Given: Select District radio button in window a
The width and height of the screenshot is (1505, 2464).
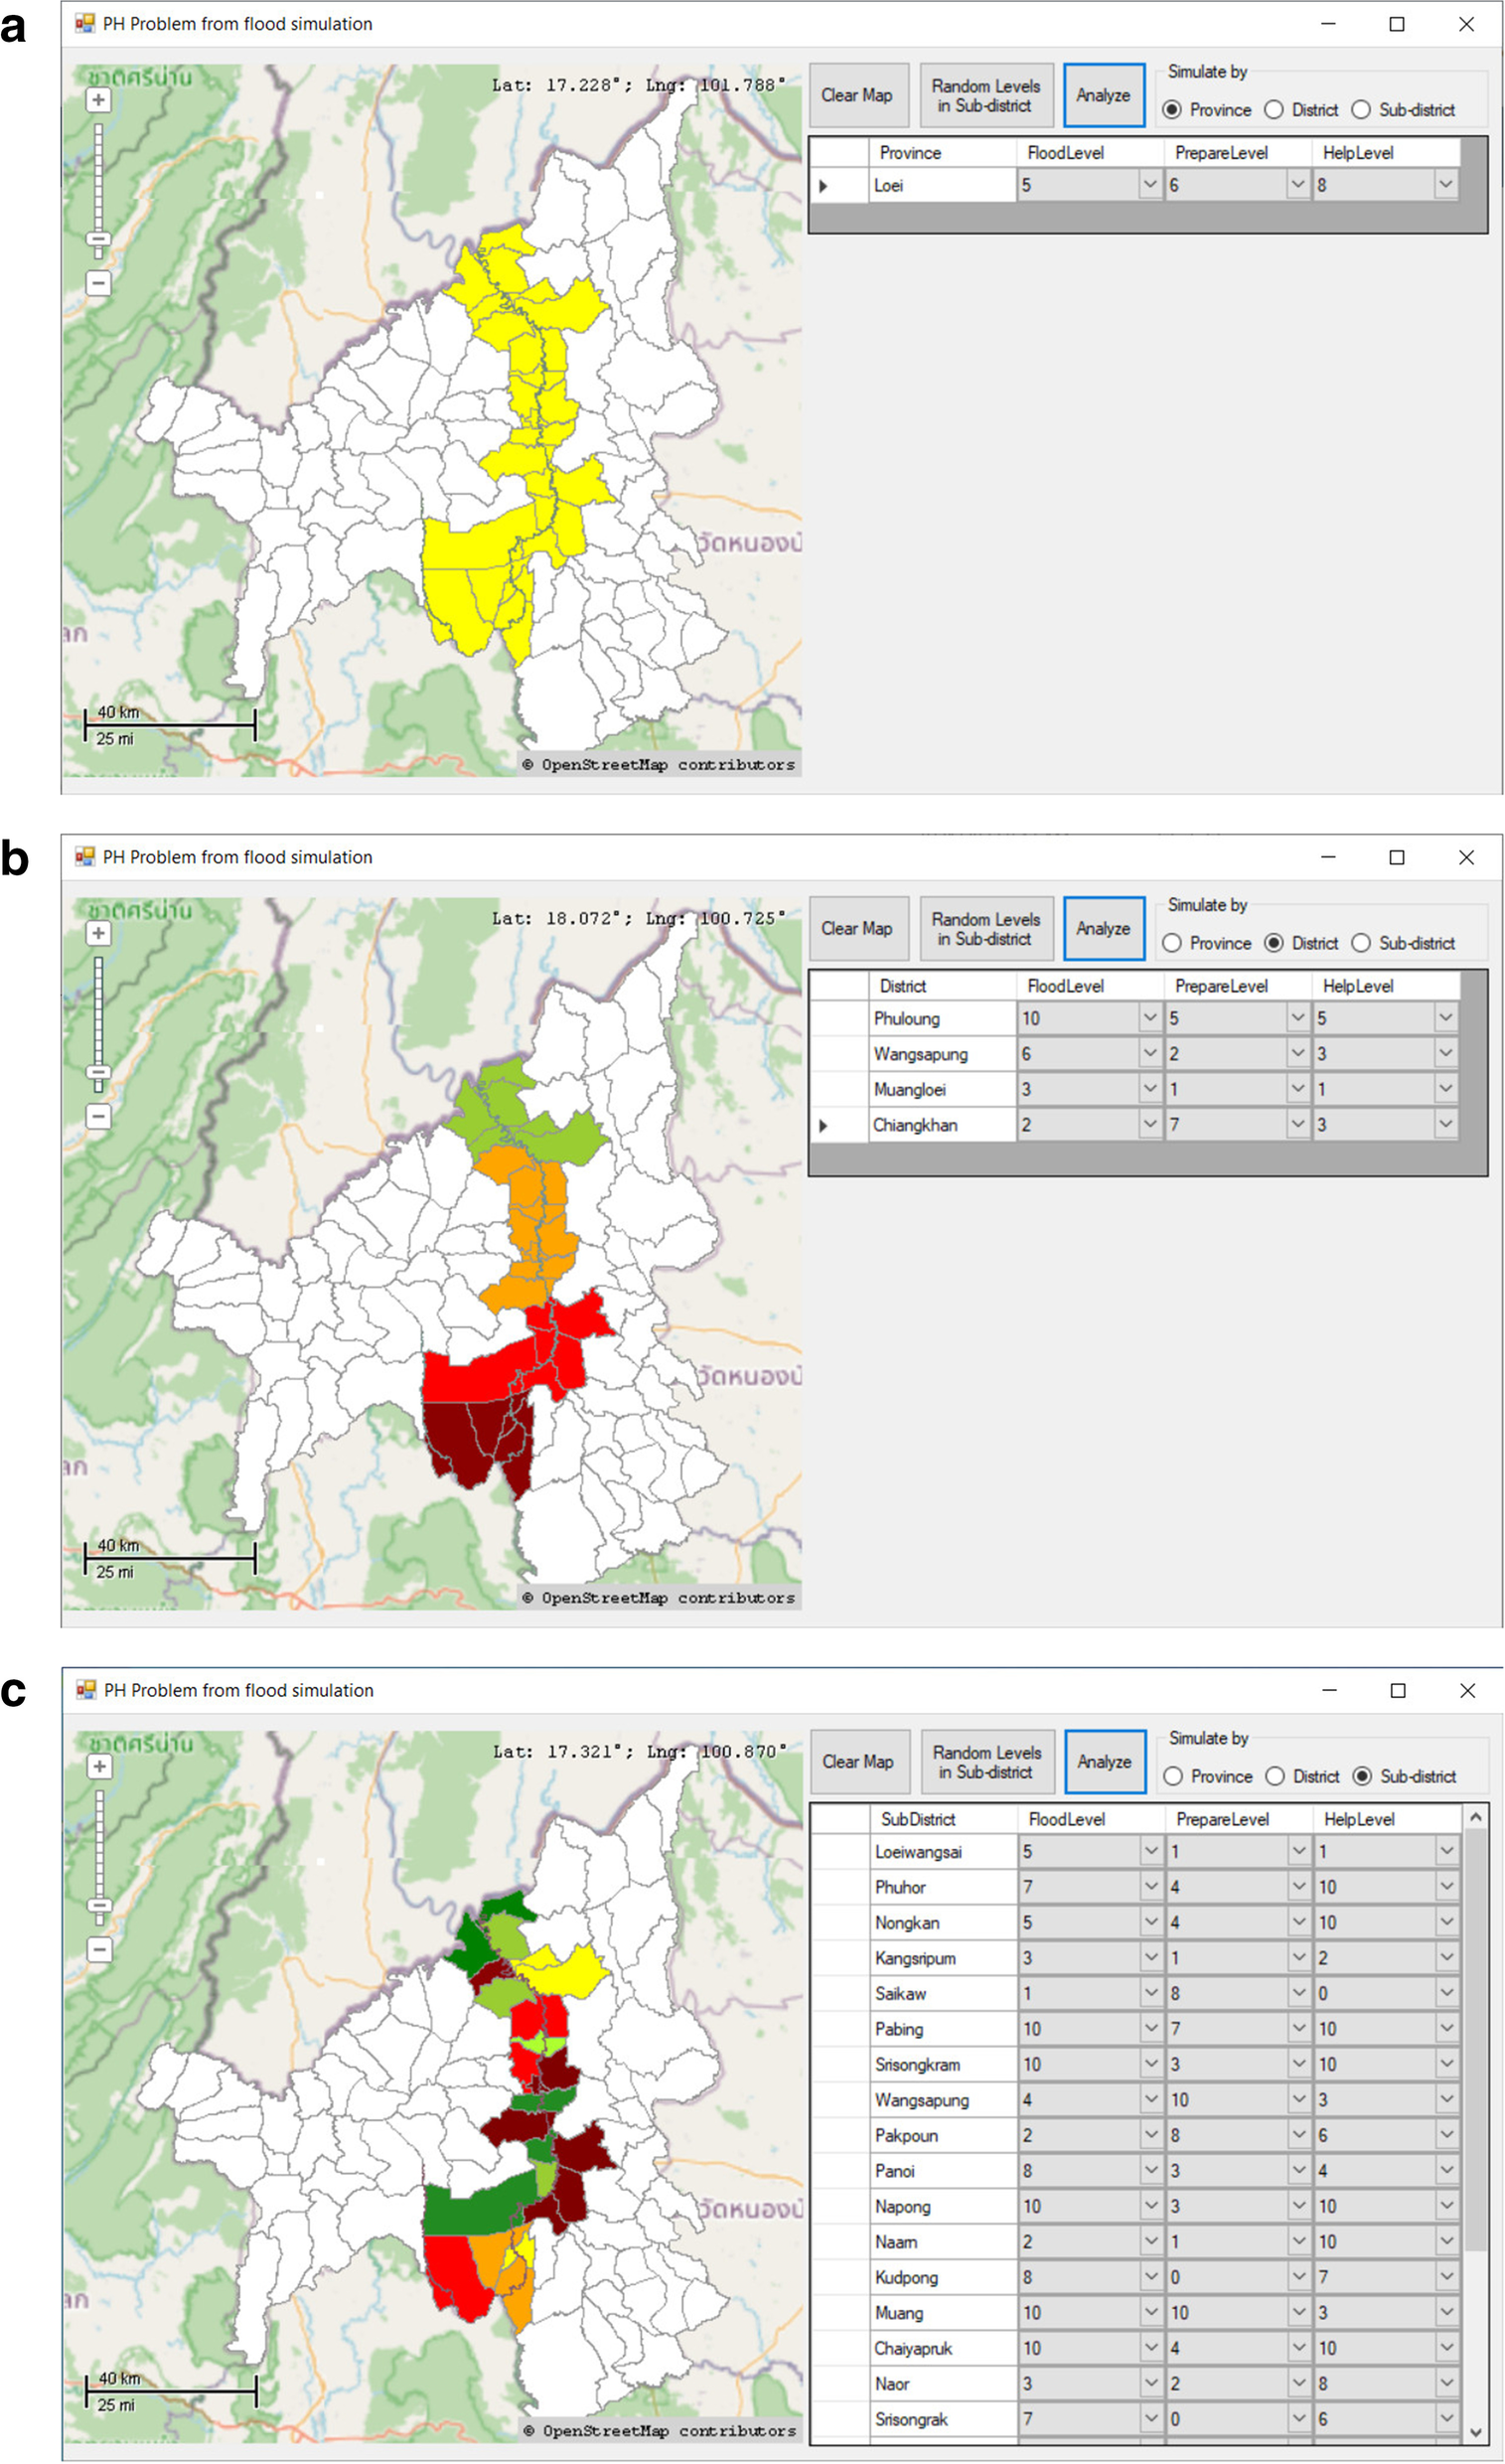Looking at the screenshot, I should click(1274, 110).
